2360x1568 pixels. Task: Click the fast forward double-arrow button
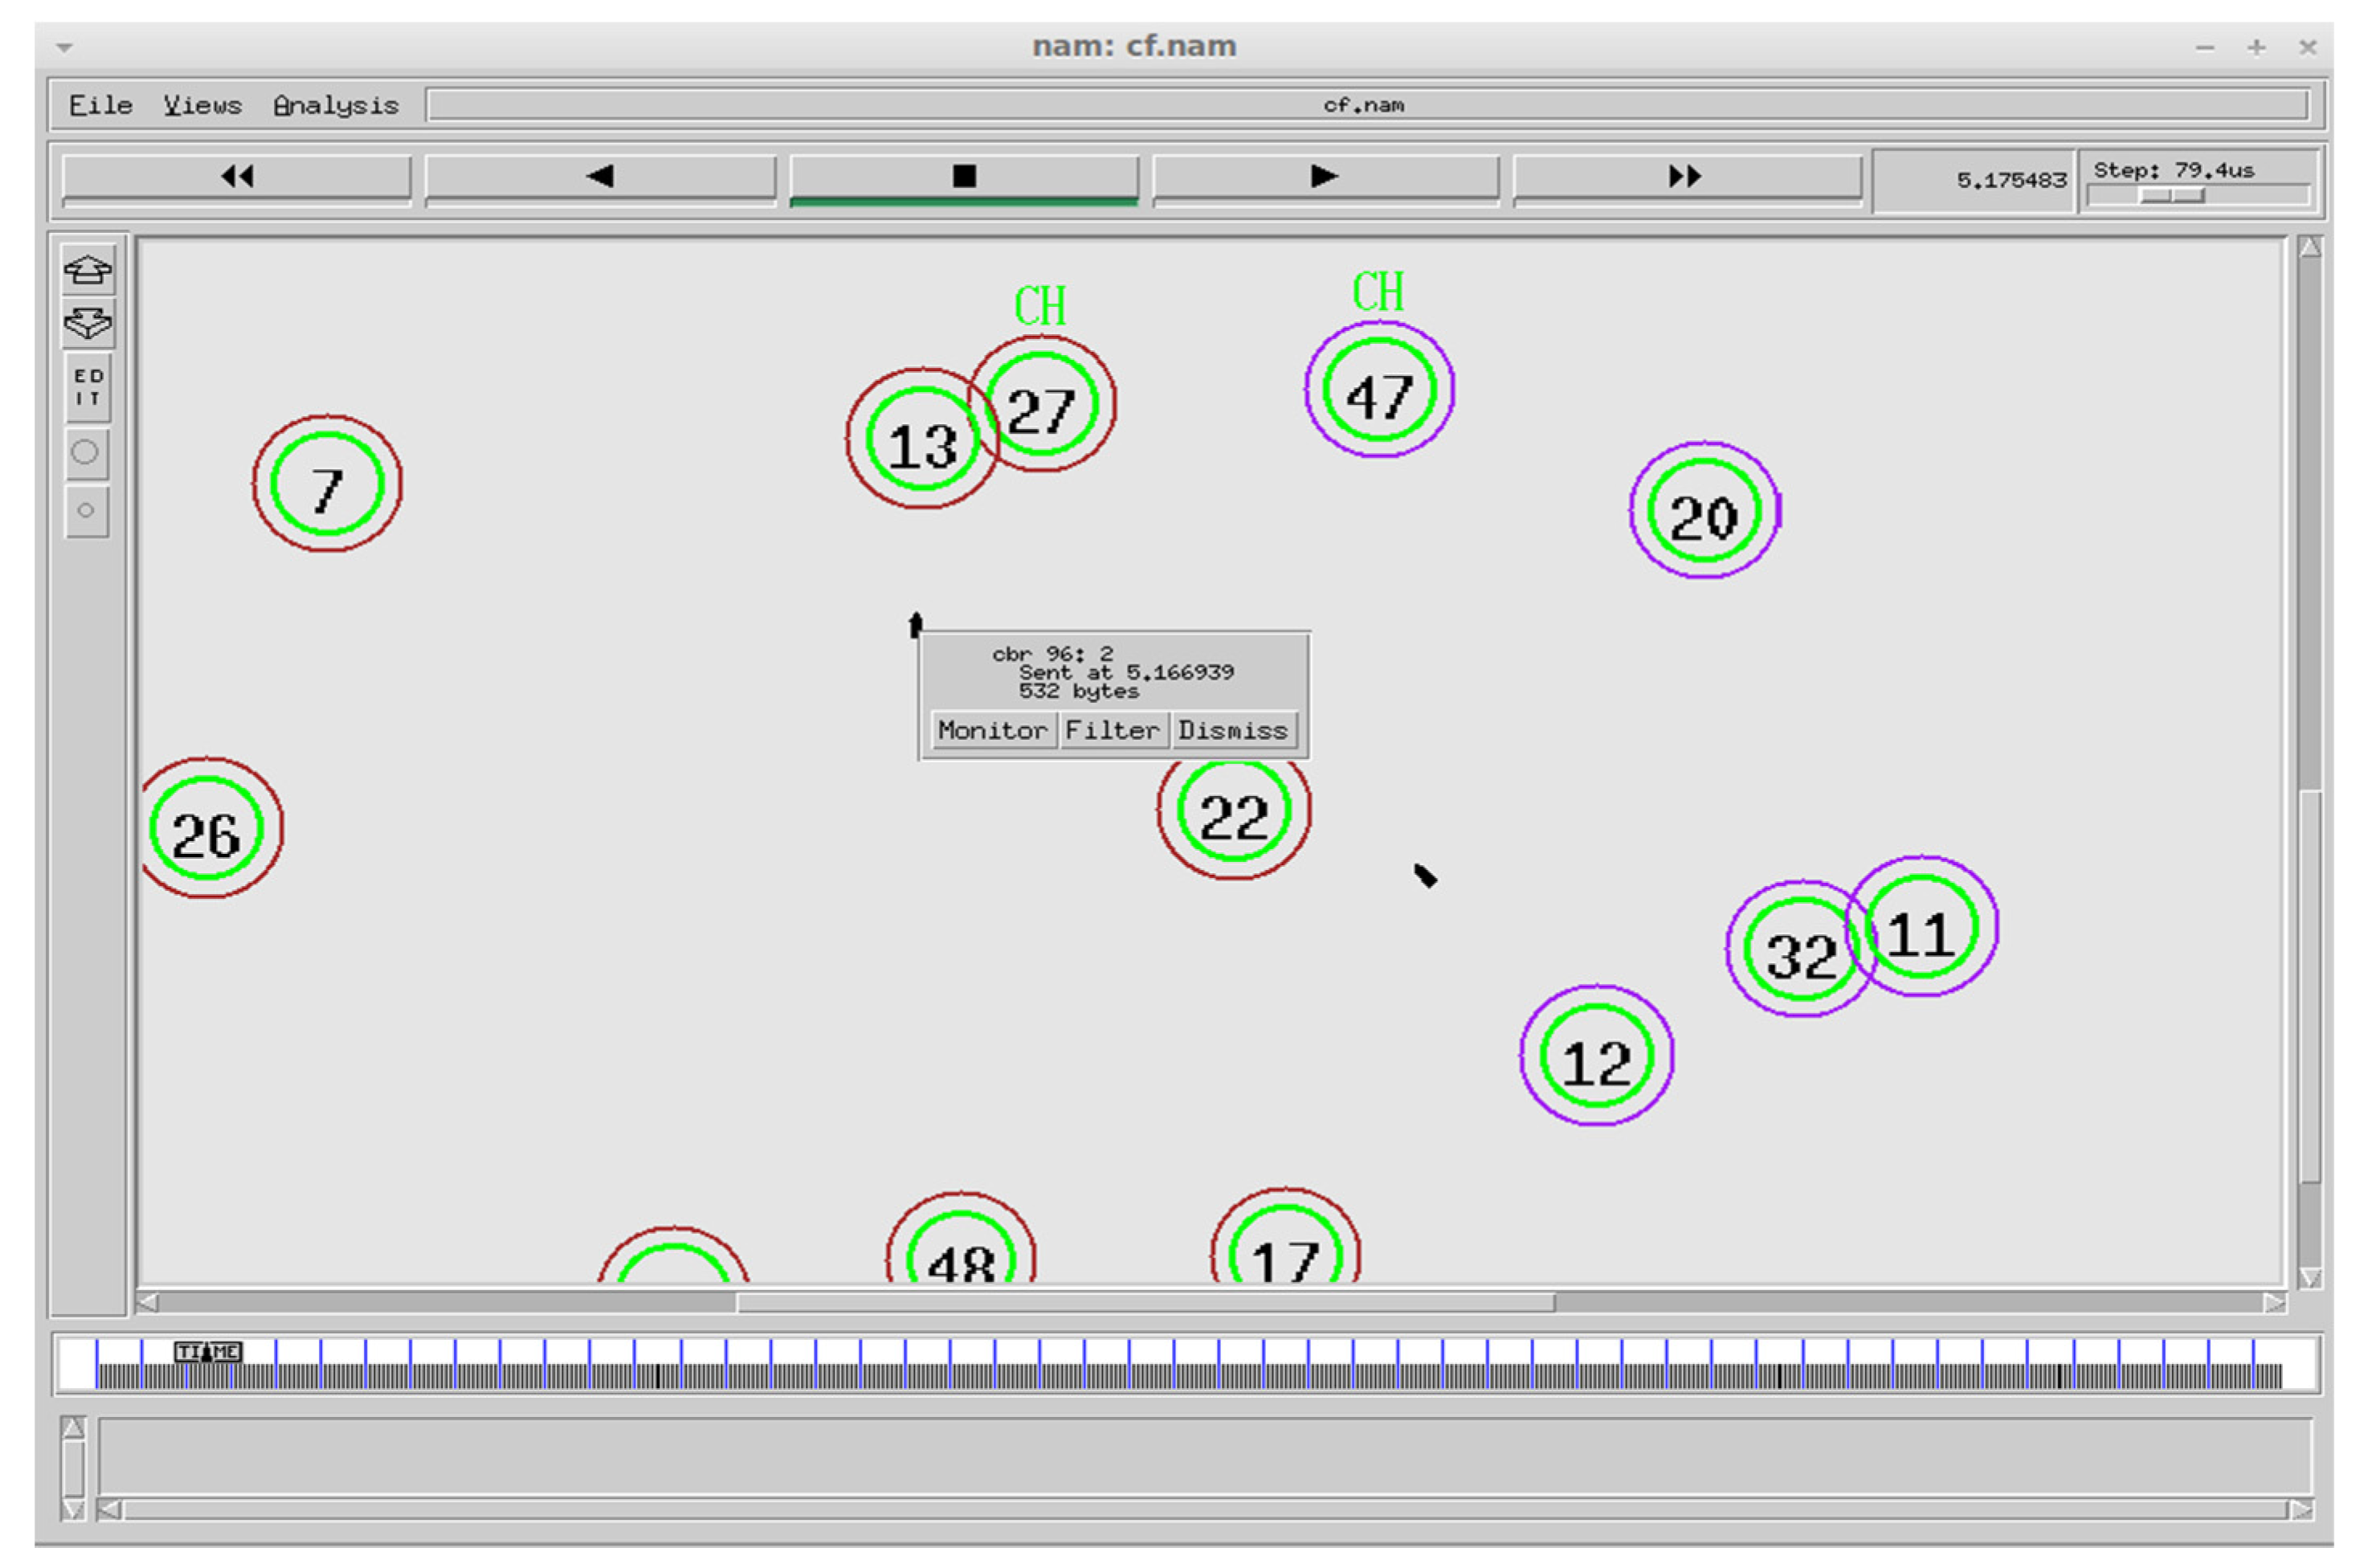tap(1686, 177)
